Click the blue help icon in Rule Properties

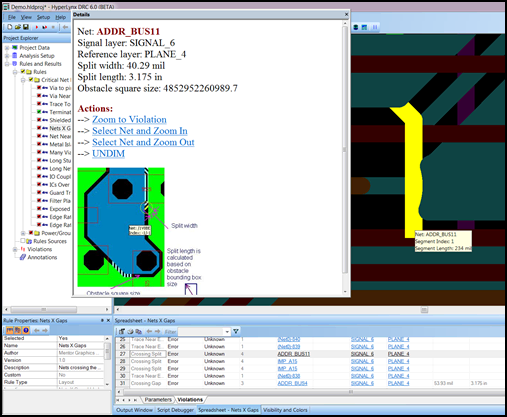point(26,330)
